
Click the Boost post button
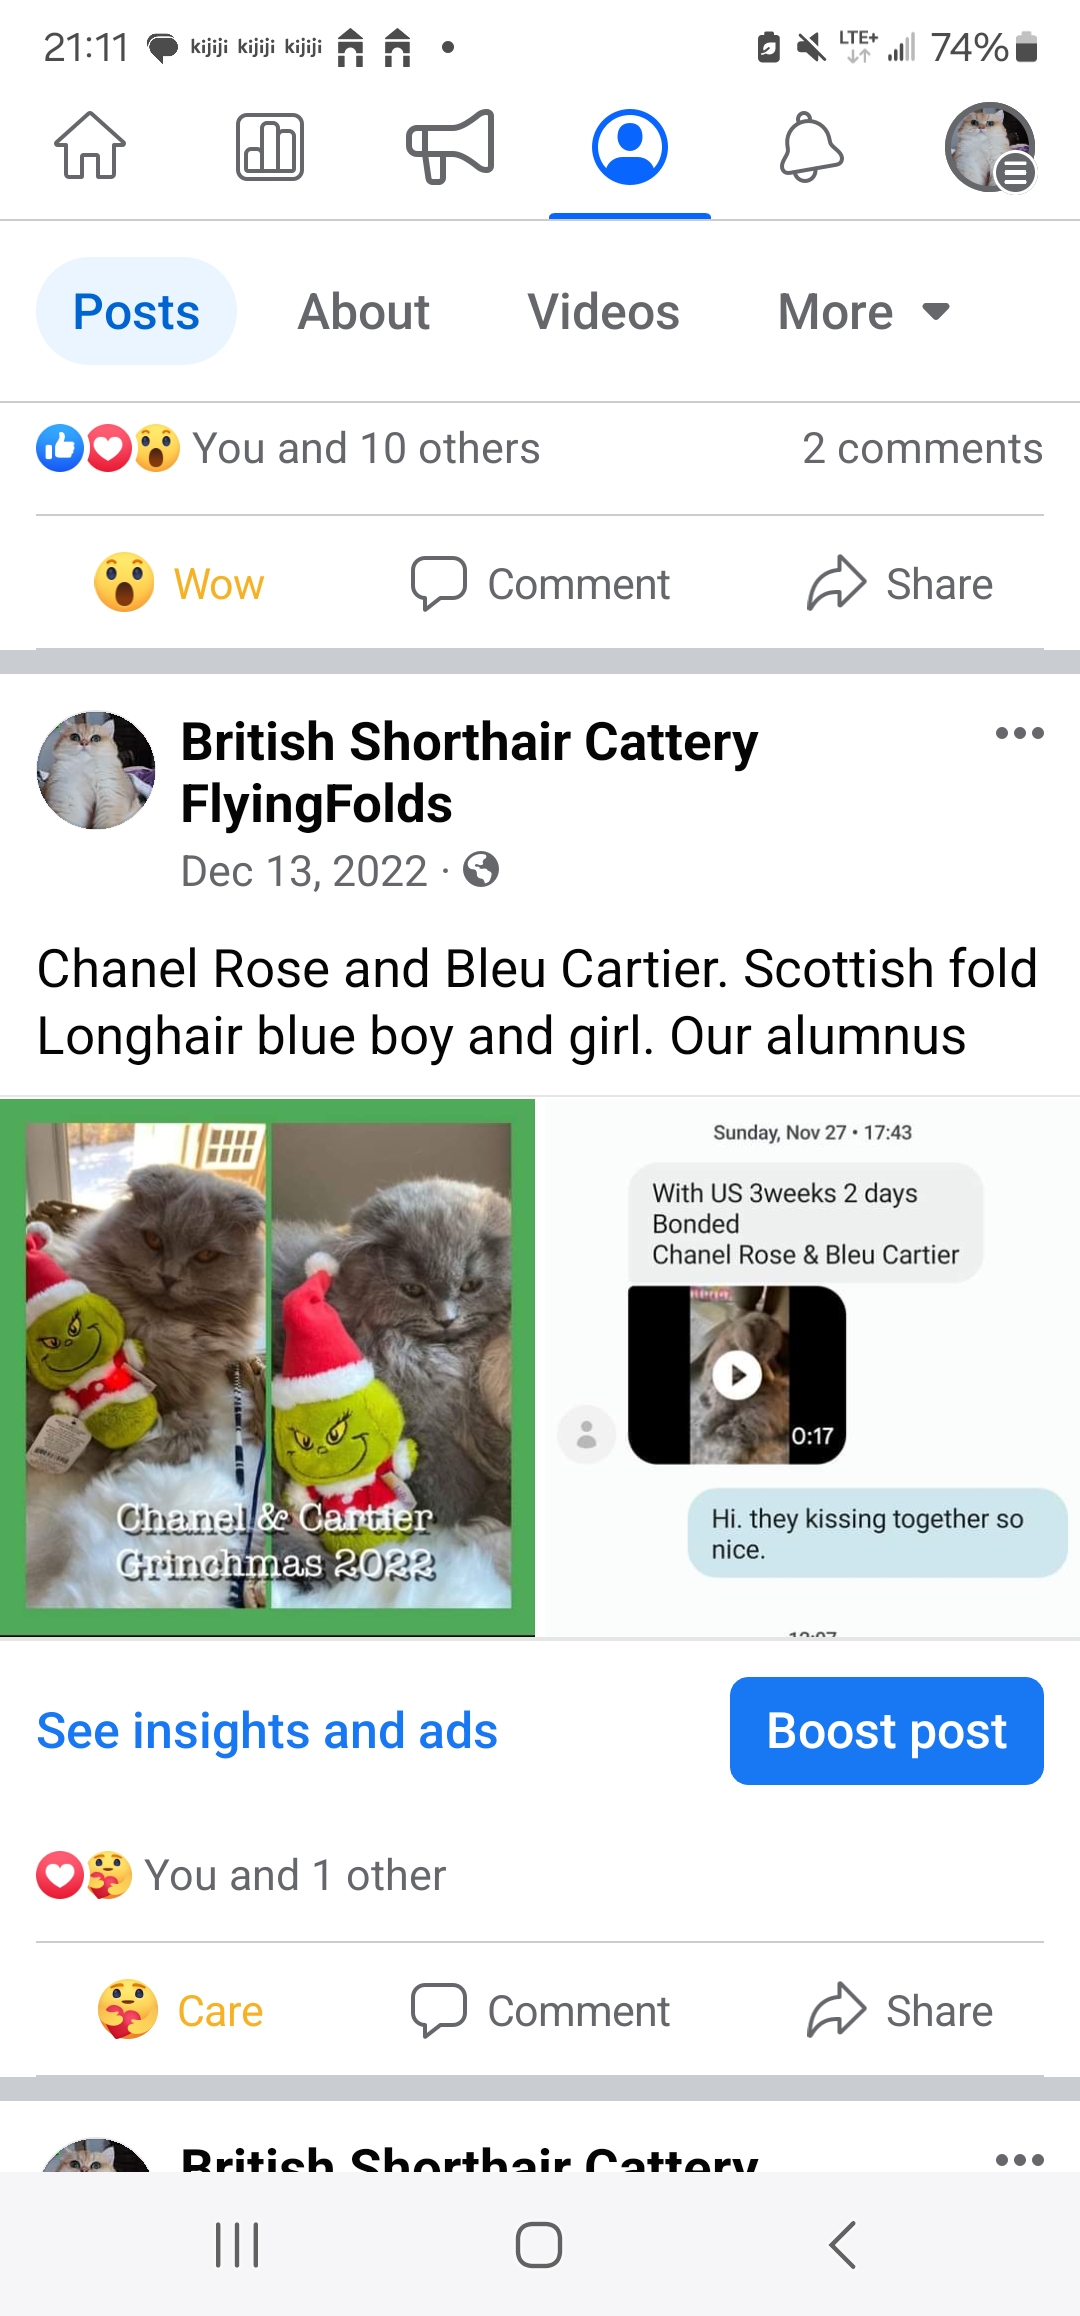coord(887,1731)
